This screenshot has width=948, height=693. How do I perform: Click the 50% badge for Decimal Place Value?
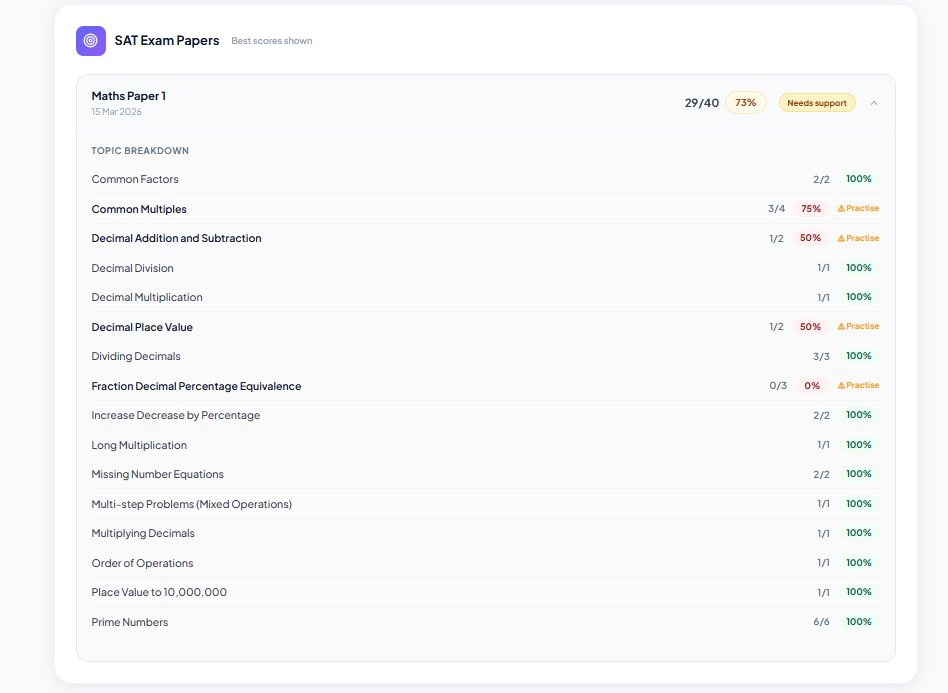810,327
